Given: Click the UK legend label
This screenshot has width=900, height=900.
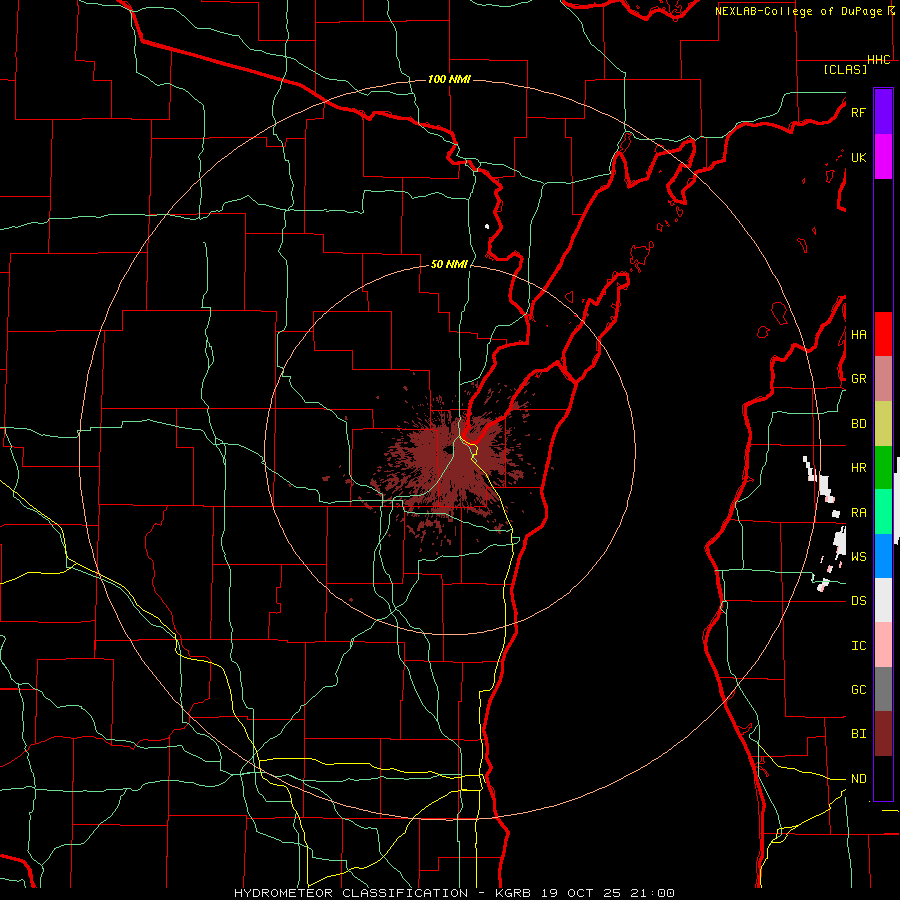Looking at the screenshot, I should pos(858,157).
